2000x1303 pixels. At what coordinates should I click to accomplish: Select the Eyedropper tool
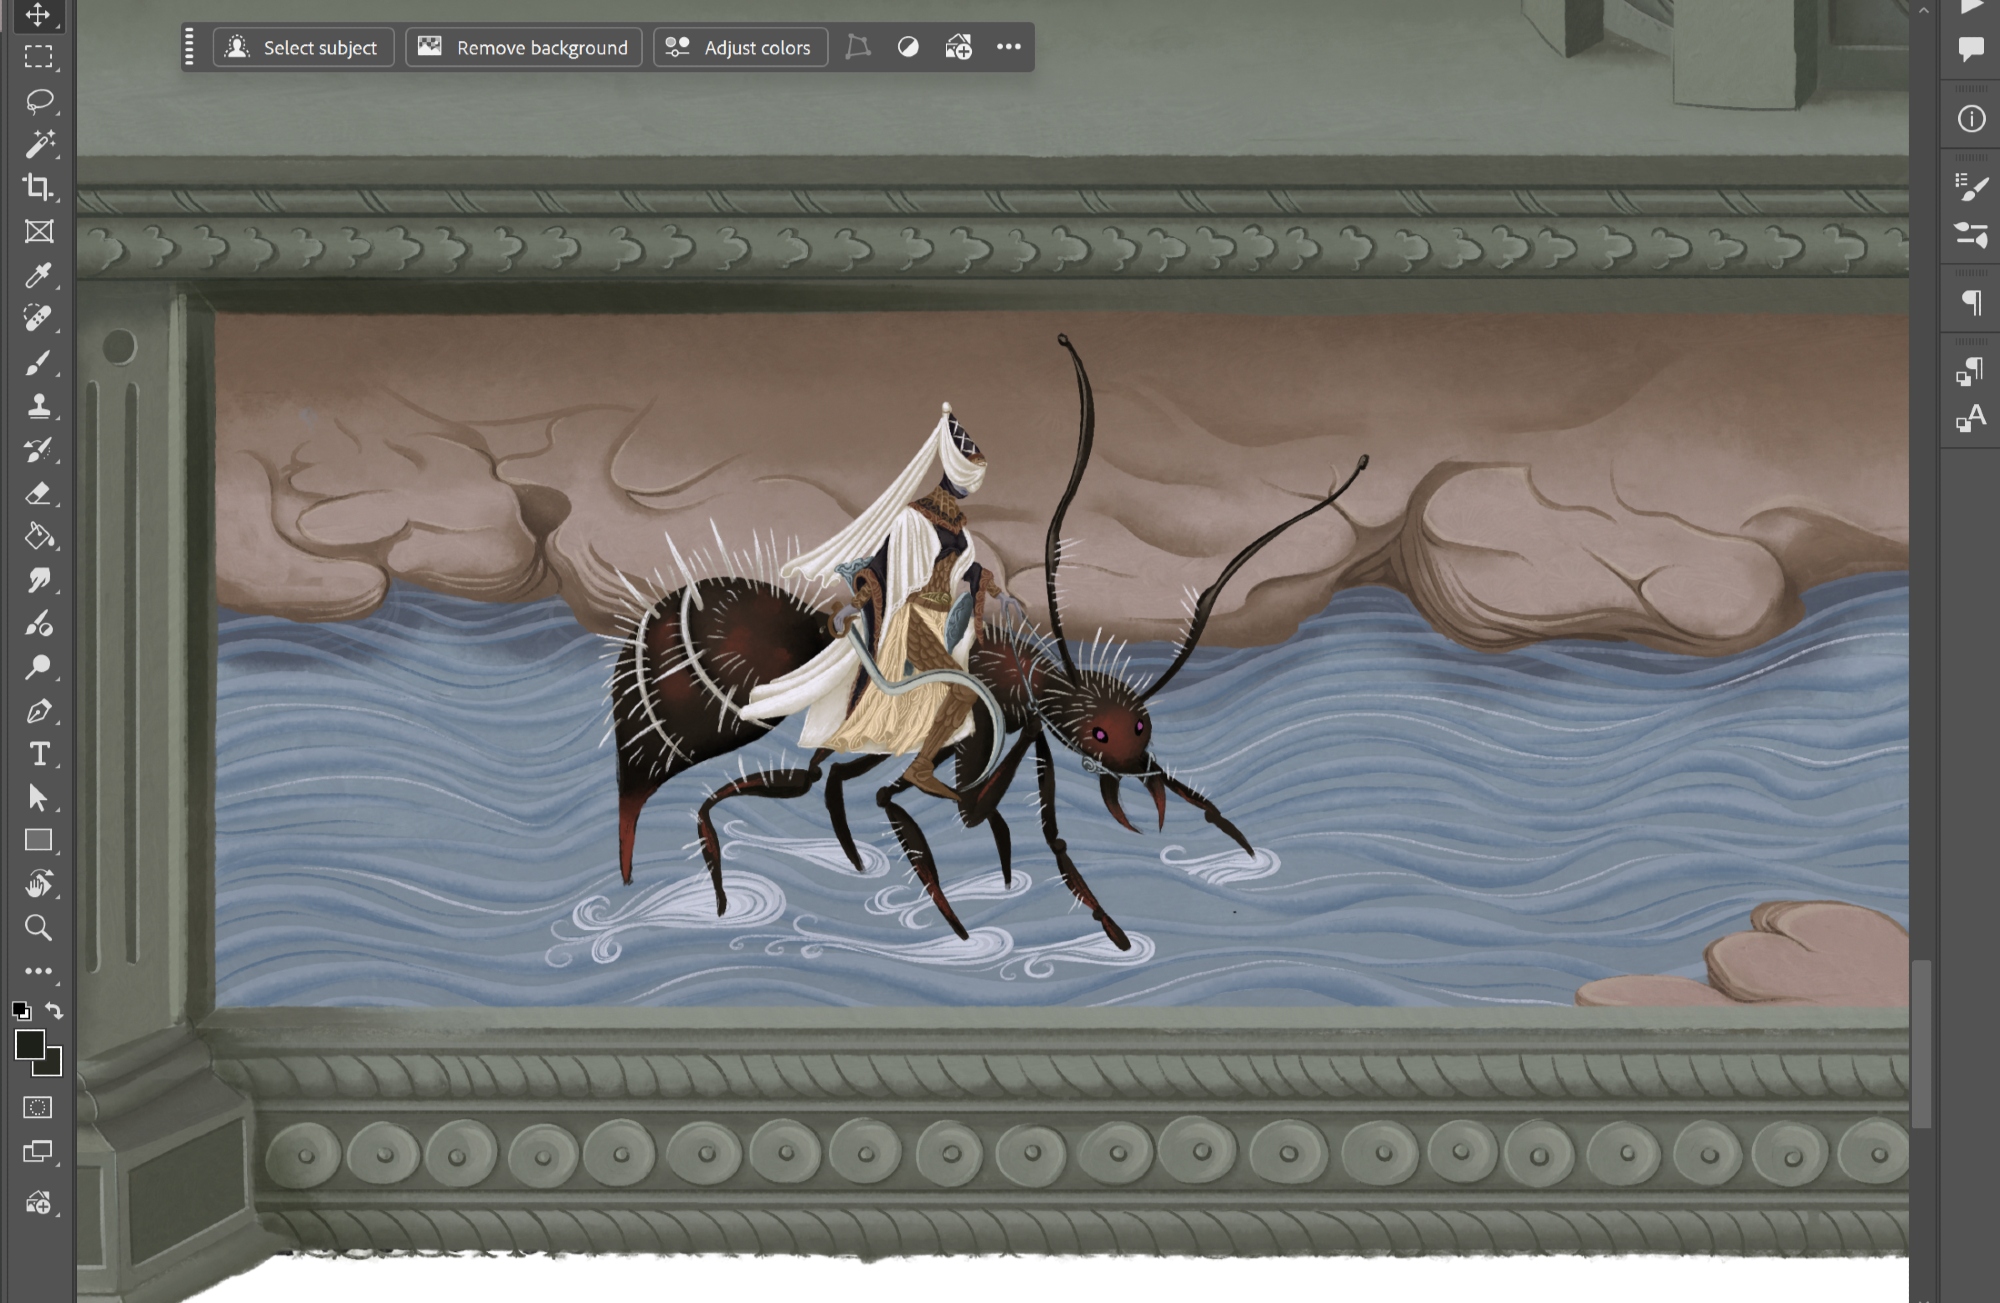[x=38, y=274]
